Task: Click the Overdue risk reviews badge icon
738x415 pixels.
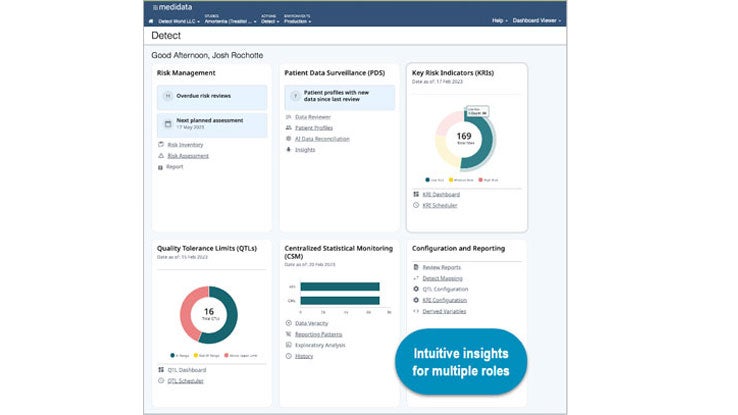Action: click(168, 96)
